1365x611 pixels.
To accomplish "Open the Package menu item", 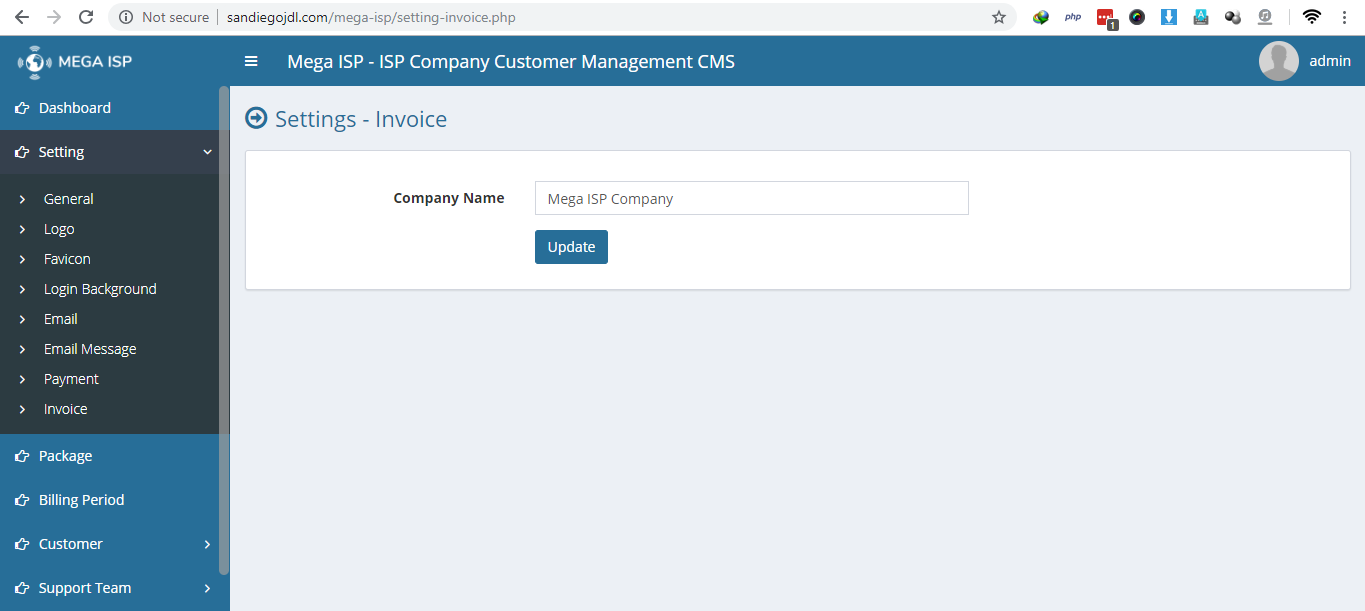I will (x=65, y=456).
